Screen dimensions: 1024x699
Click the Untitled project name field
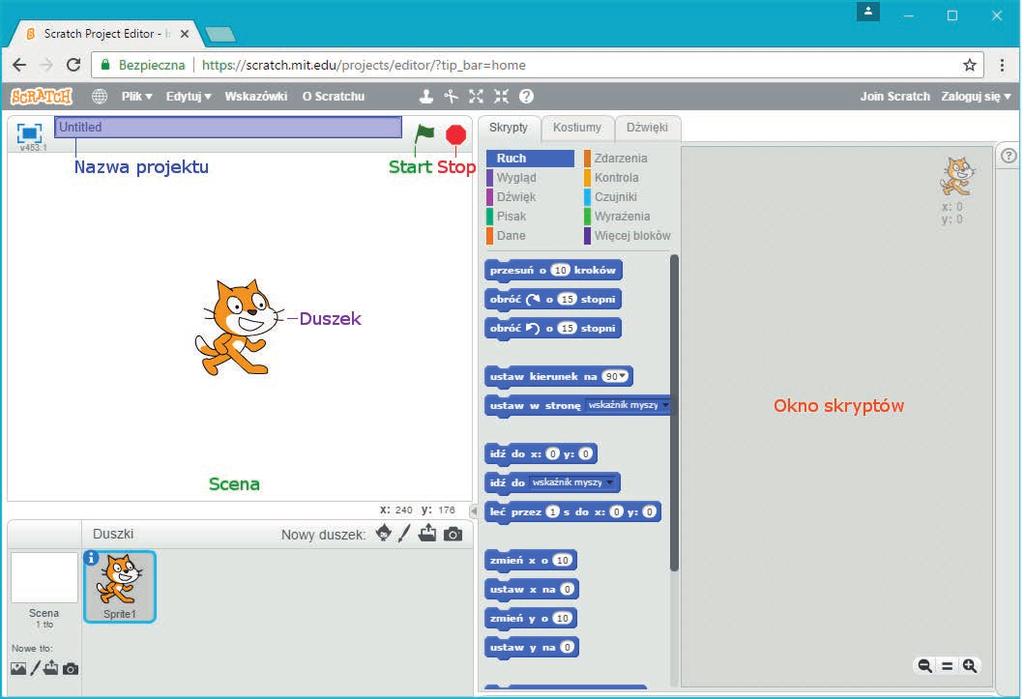pos(228,127)
